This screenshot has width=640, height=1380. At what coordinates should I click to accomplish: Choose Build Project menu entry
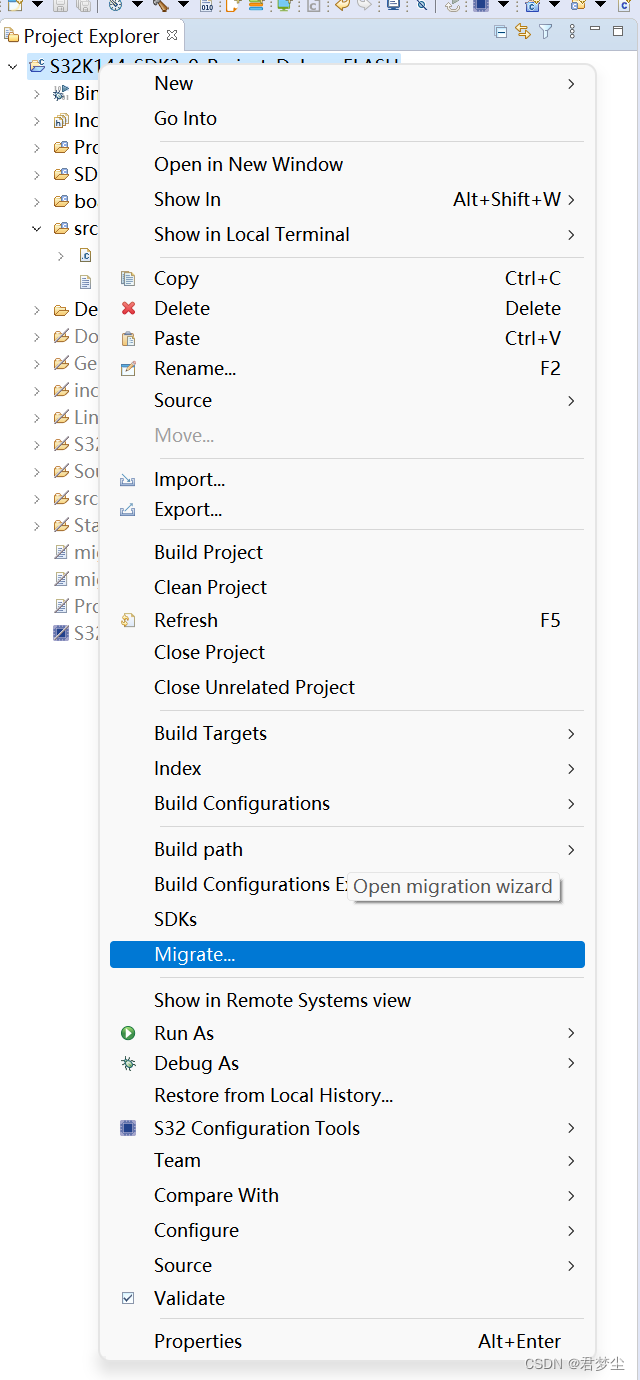pos(208,552)
